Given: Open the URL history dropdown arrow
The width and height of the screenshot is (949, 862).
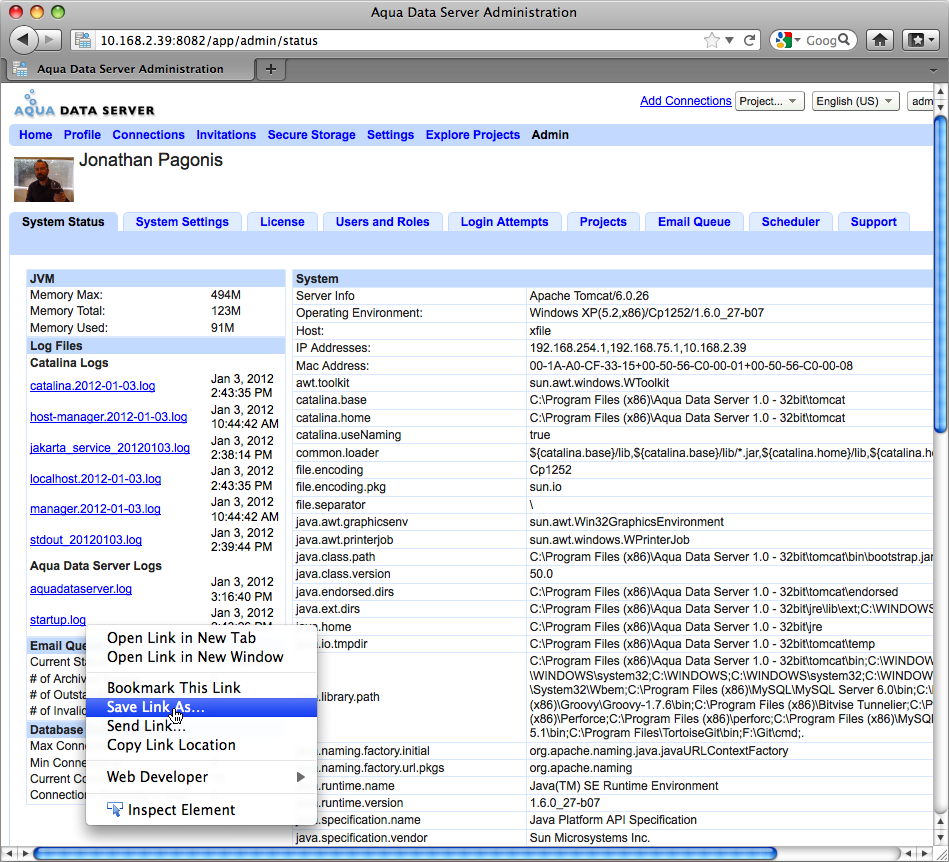Looking at the screenshot, I should click(x=729, y=41).
